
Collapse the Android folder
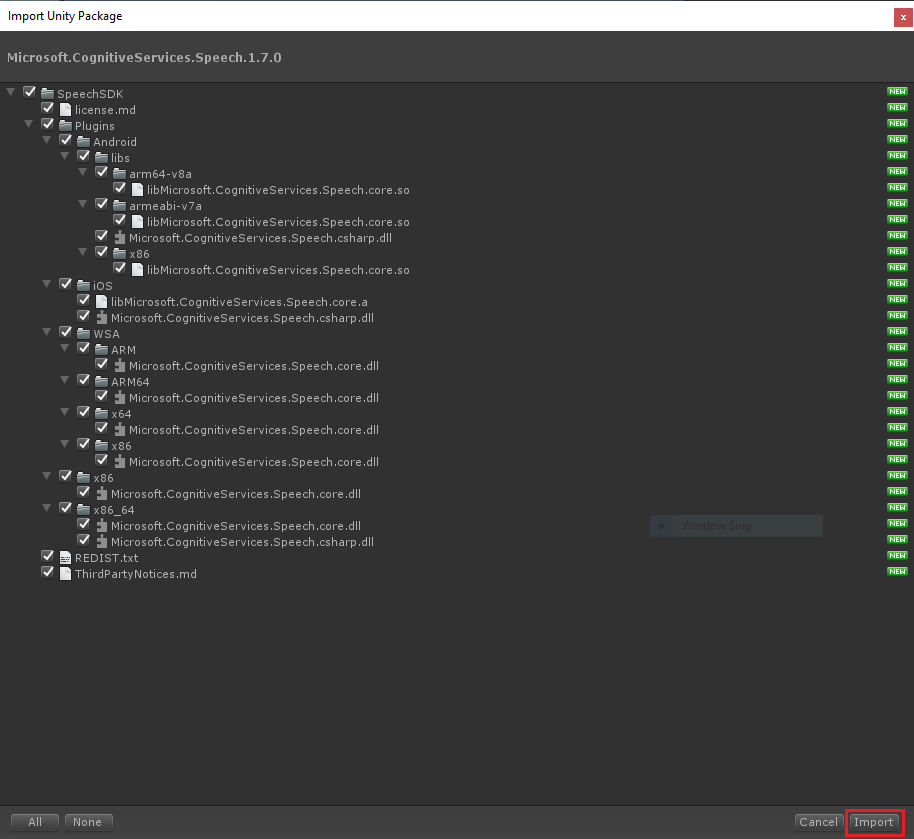(47, 140)
